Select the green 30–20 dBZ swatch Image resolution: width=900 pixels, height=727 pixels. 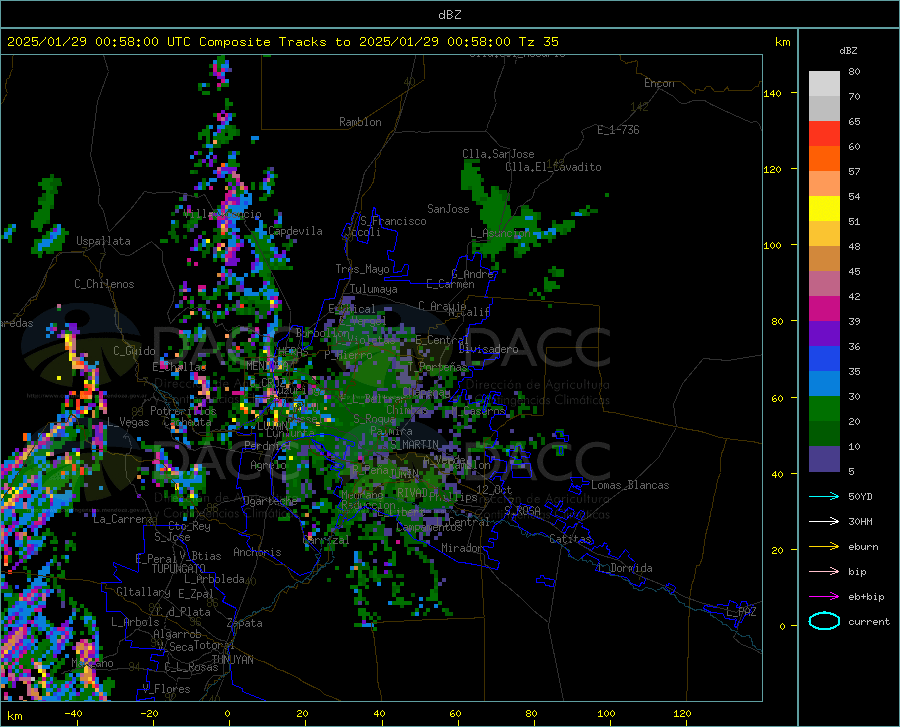824,409
